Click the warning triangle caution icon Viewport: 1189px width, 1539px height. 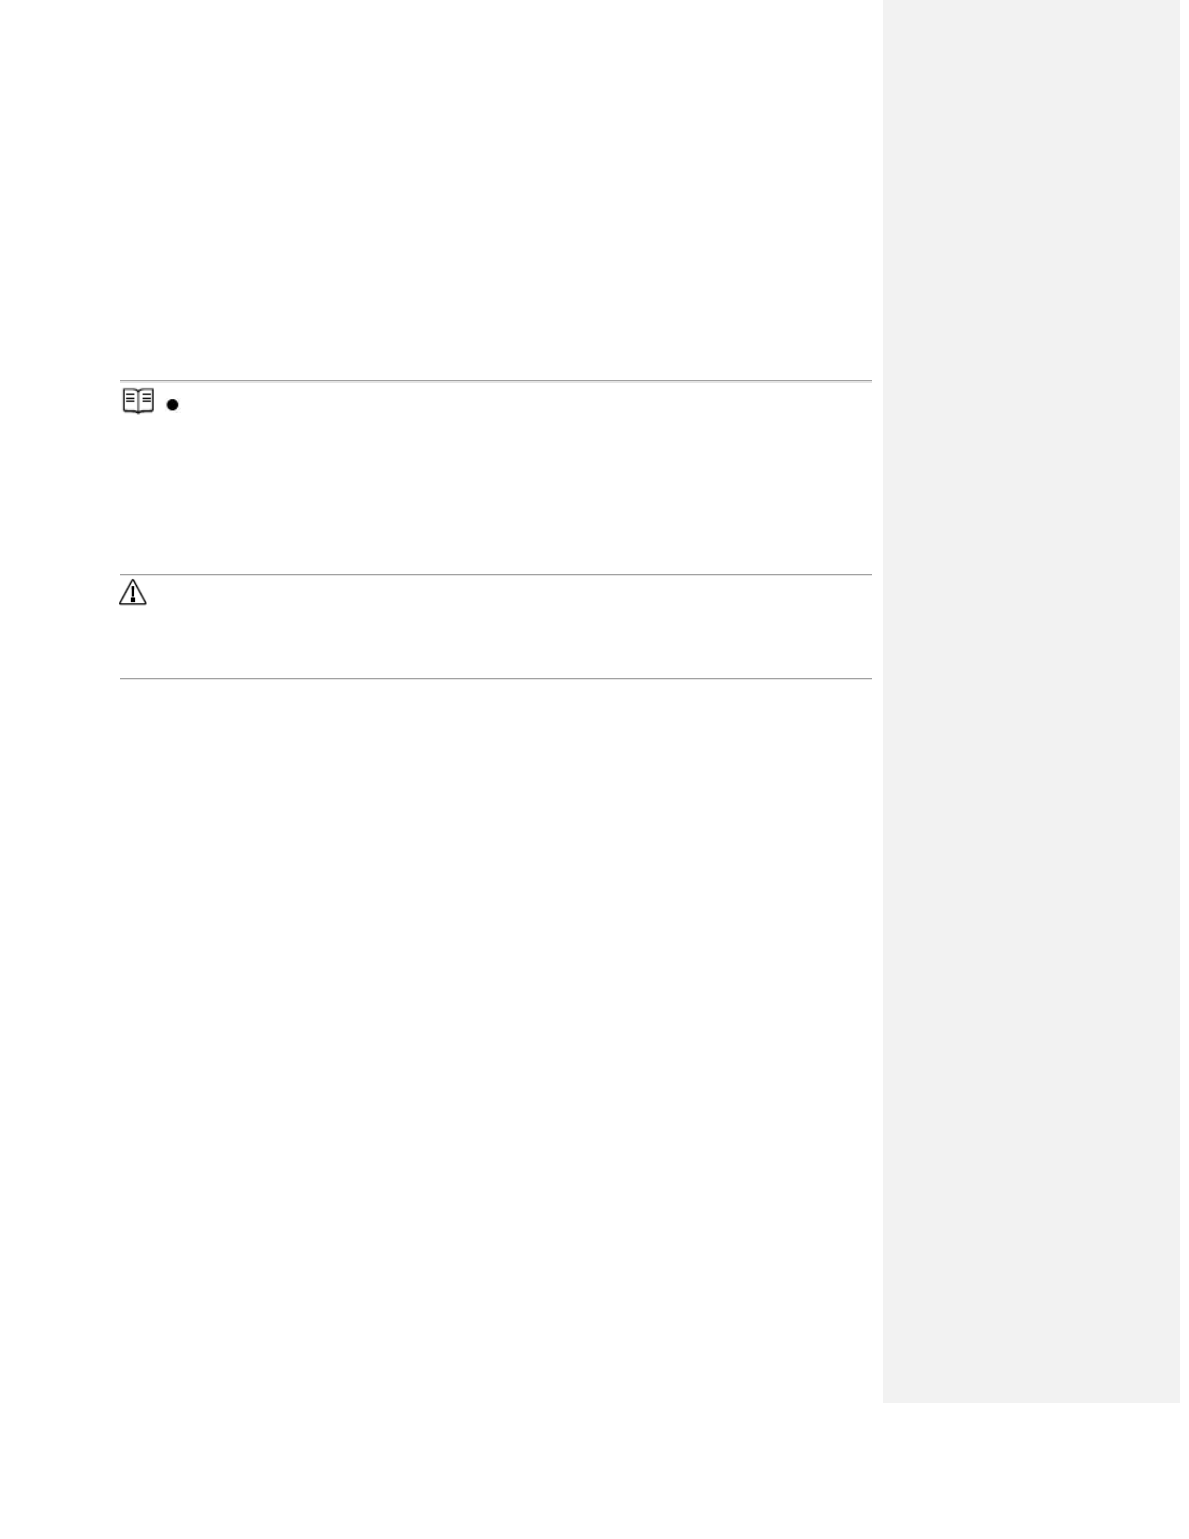click(133, 593)
